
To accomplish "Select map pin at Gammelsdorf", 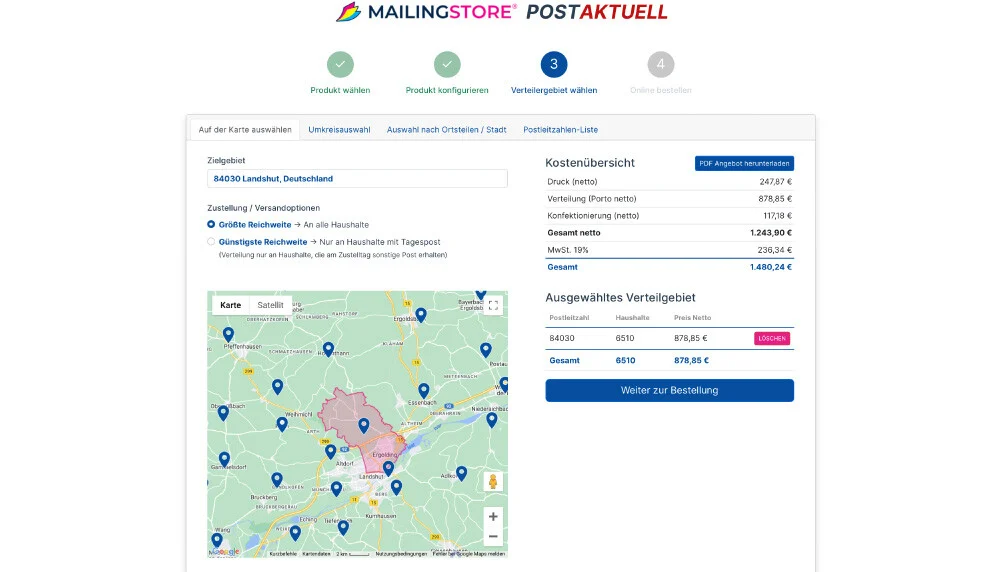I will pos(224,459).
